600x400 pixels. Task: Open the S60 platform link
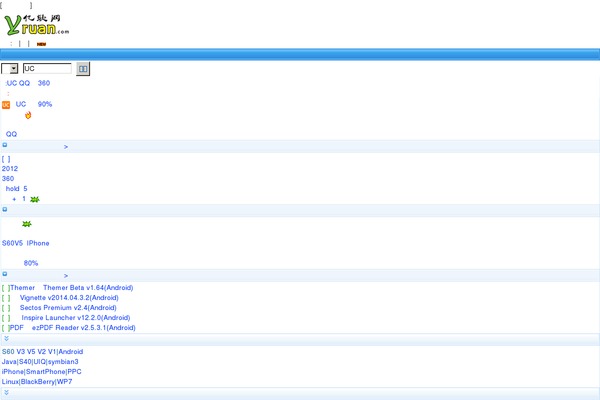(x=8, y=351)
